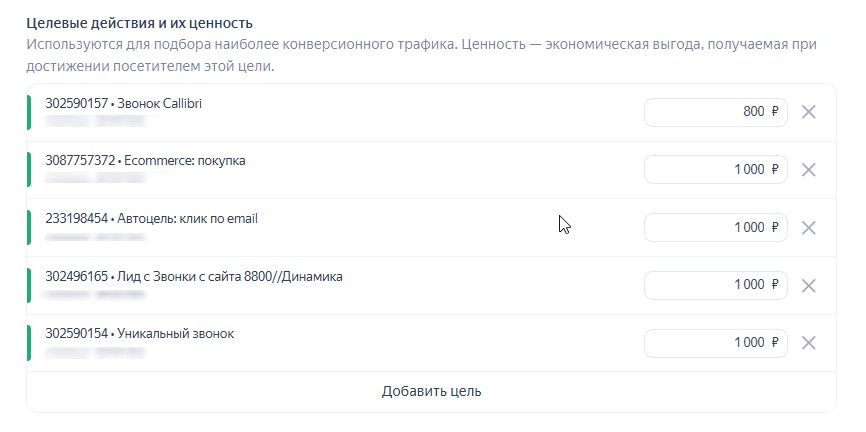
Task: Click the Целевые действия и их ценность heading
Action: point(139,22)
